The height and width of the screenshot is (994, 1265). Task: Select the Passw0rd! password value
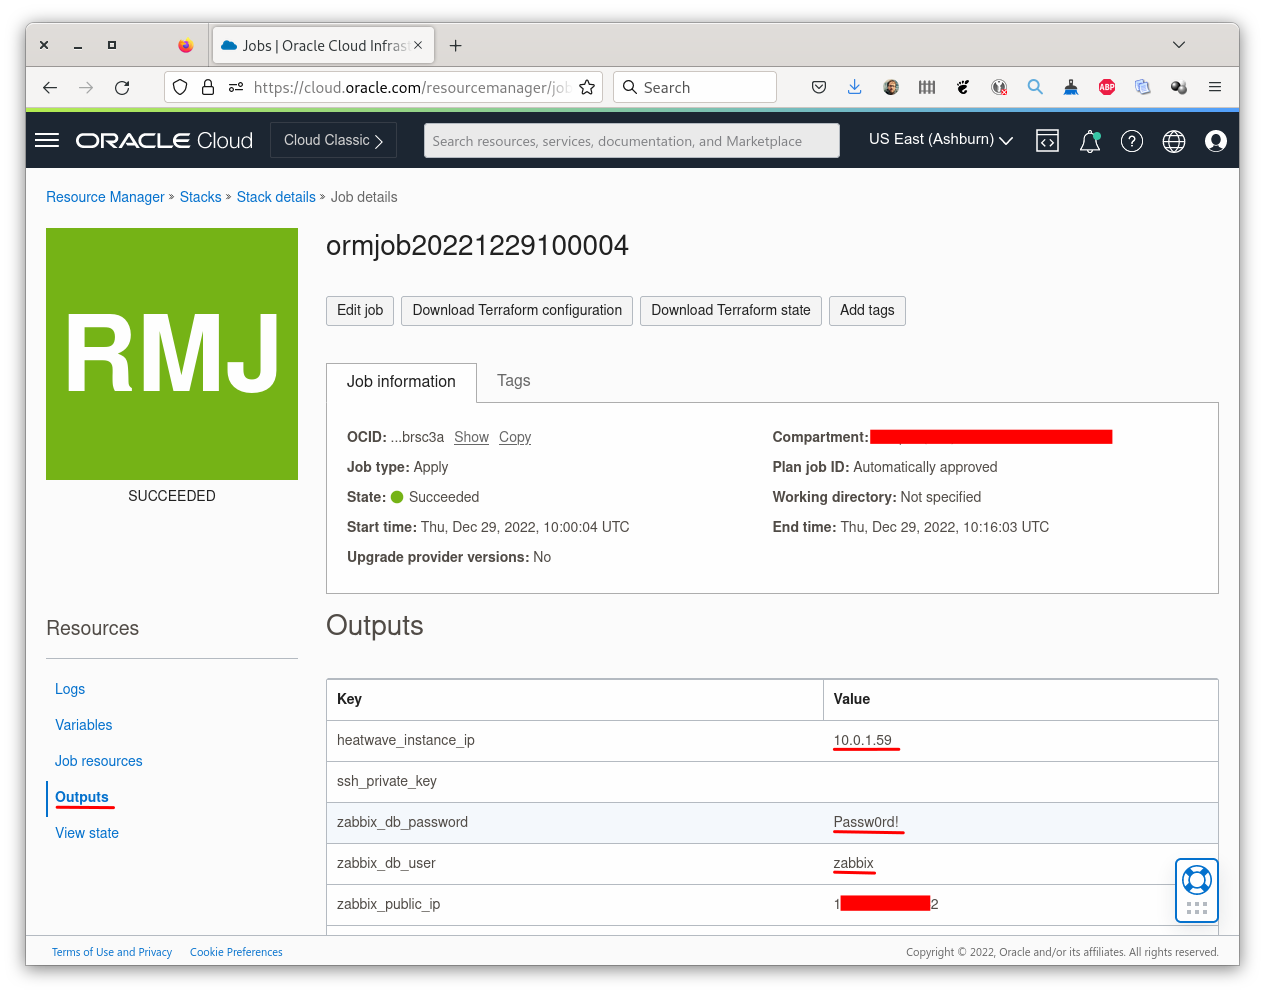[866, 822]
